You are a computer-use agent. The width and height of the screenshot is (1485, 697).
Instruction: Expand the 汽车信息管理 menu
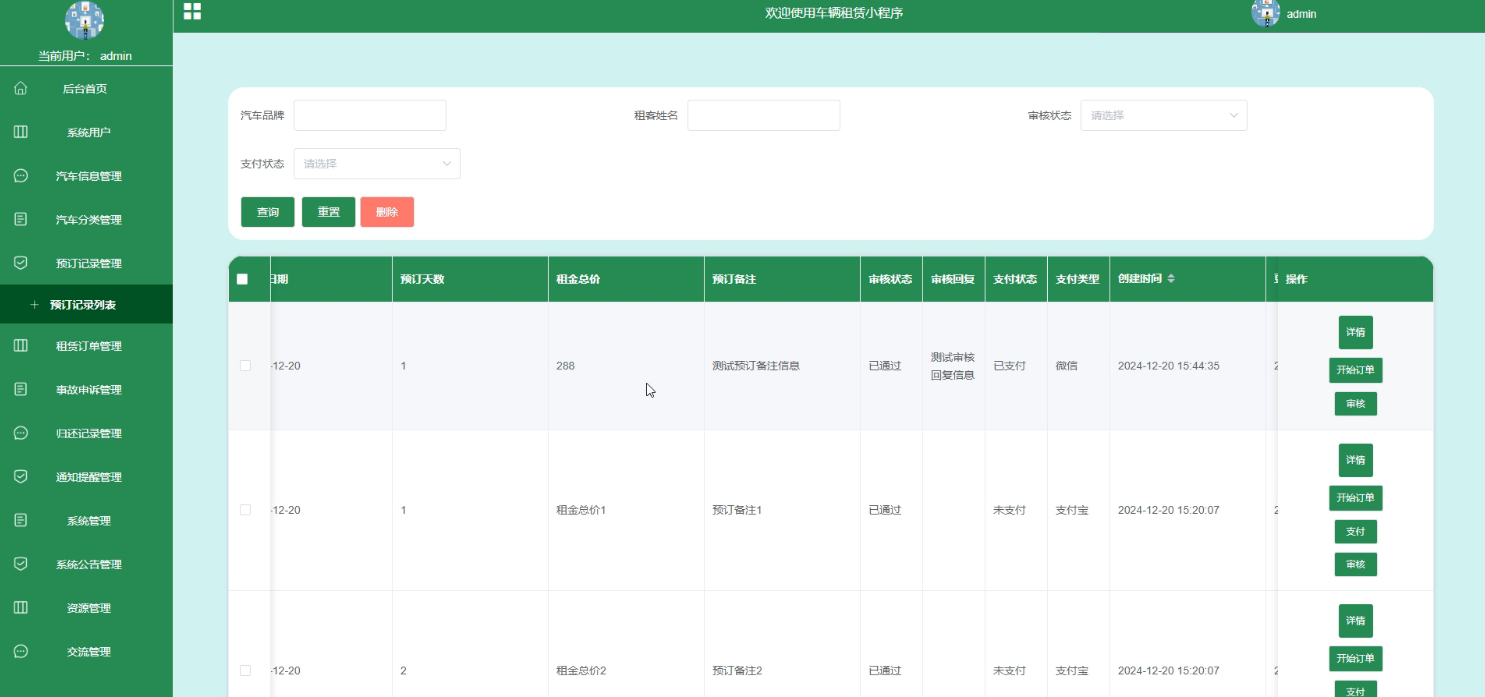coord(86,176)
